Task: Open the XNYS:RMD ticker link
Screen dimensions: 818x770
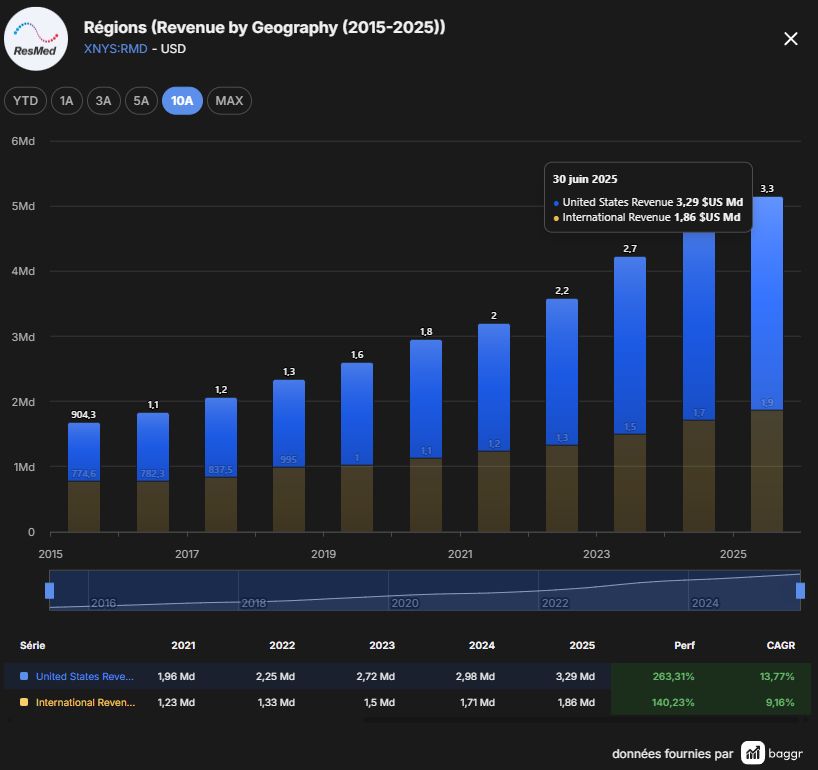Action: [115, 49]
